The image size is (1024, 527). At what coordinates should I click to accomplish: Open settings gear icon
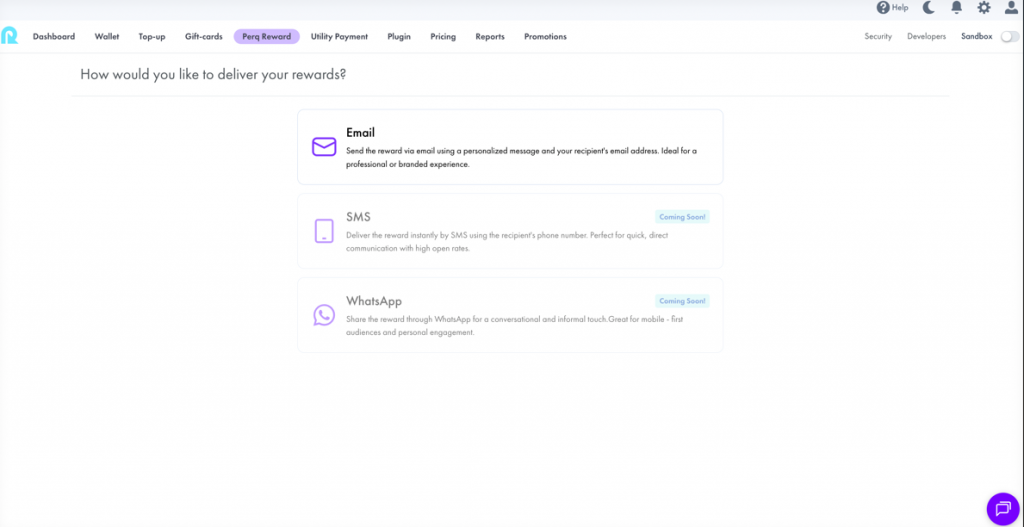click(984, 8)
